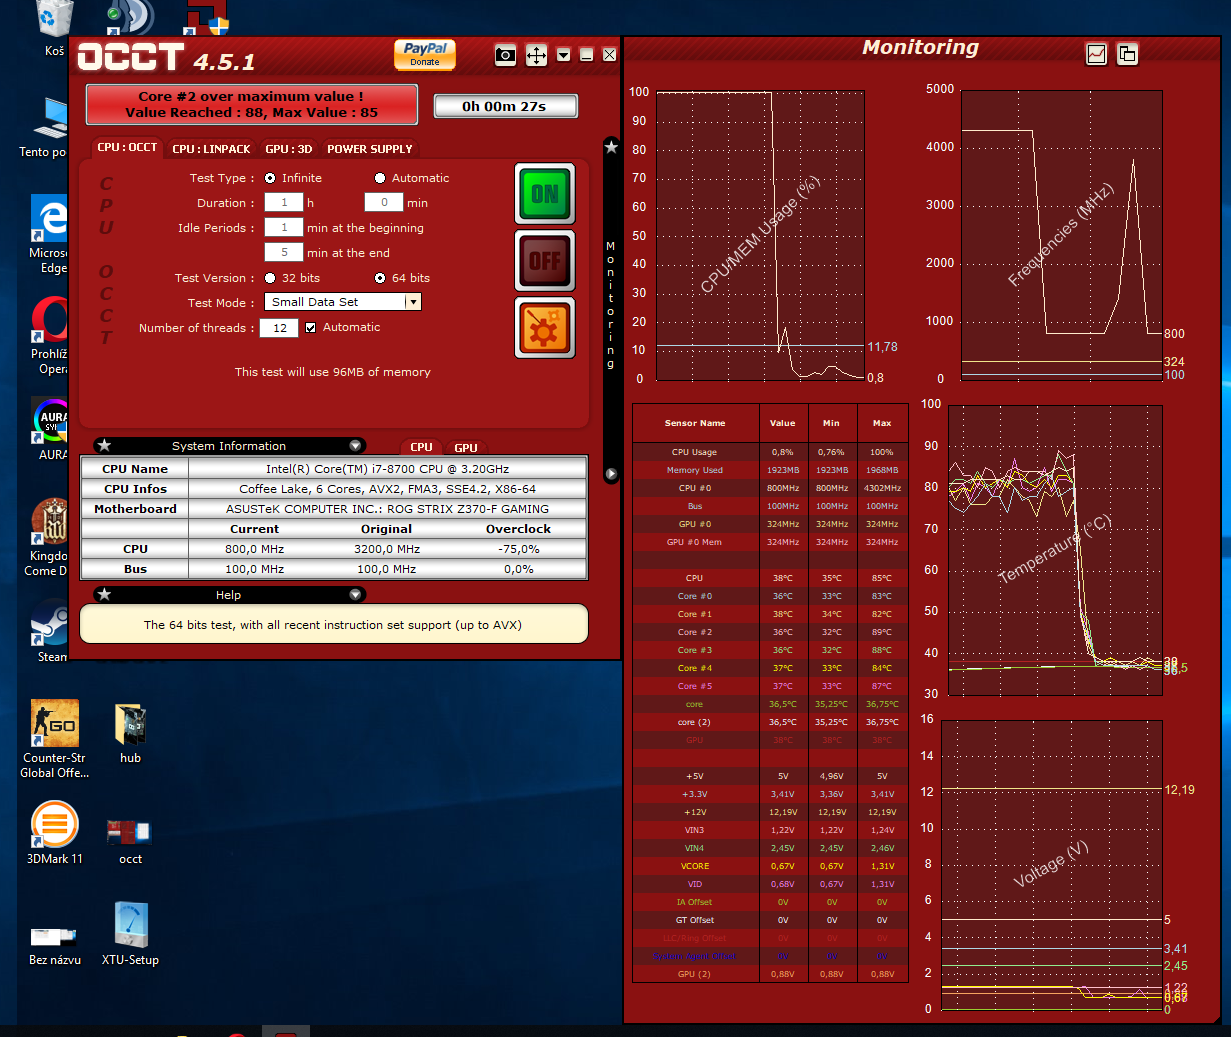This screenshot has height=1037, width=1231.
Task: Click the graph view icon in Monitoring
Action: pos(1096,54)
